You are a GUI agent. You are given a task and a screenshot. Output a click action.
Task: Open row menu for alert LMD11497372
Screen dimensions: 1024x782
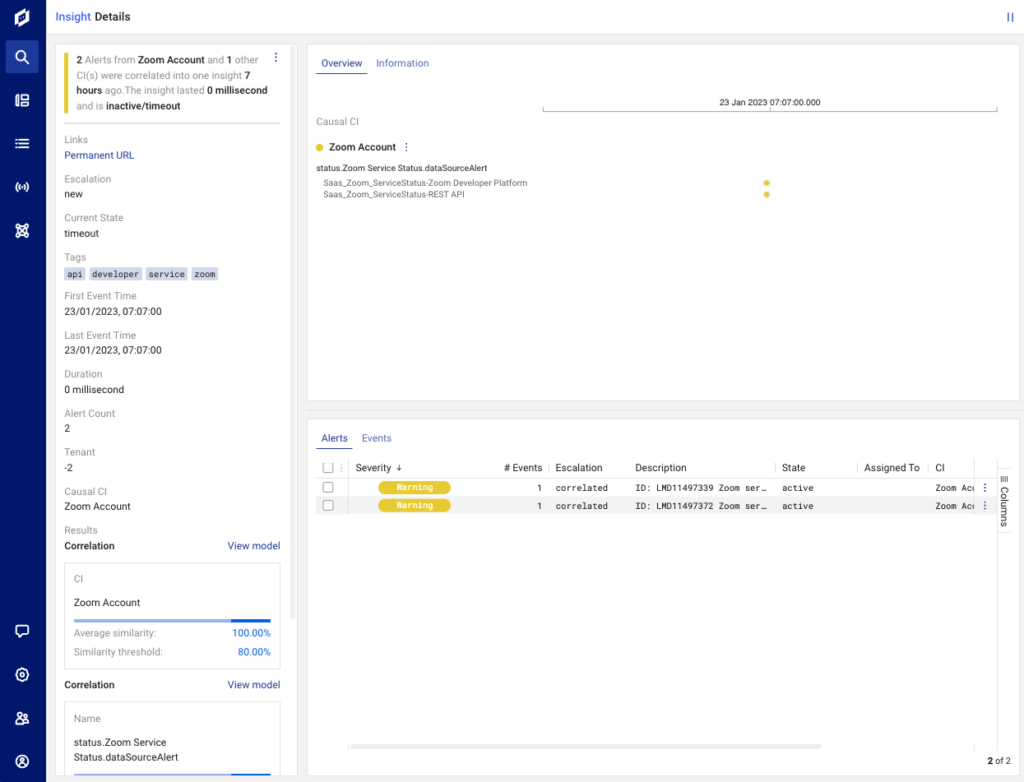point(985,506)
